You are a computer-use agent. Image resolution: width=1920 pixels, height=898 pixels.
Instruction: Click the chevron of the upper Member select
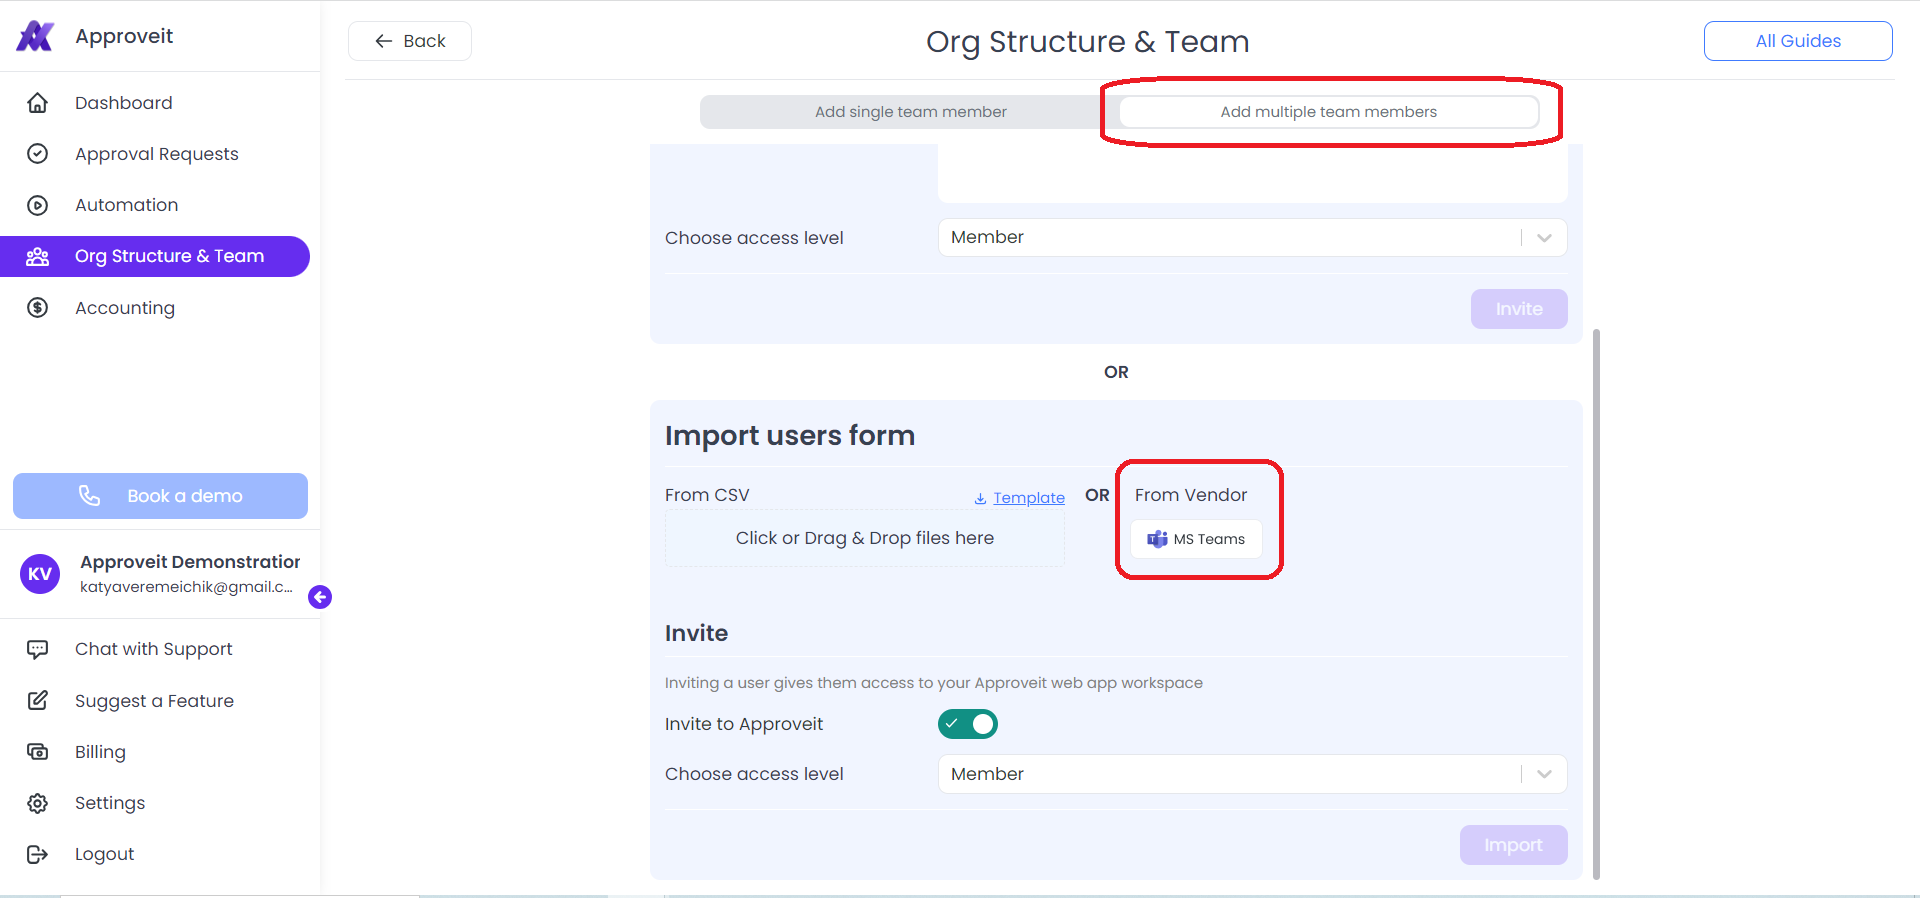click(1544, 238)
